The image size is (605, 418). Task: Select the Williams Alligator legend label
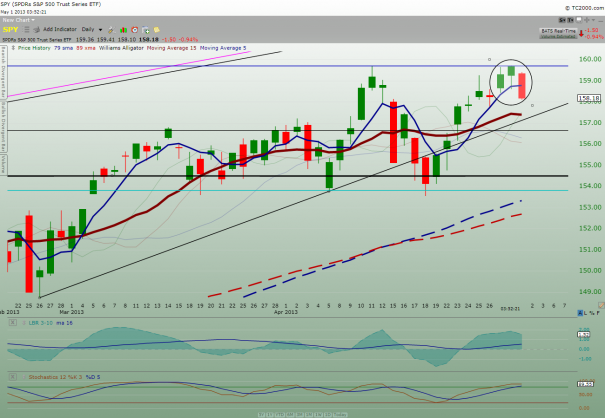click(121, 48)
